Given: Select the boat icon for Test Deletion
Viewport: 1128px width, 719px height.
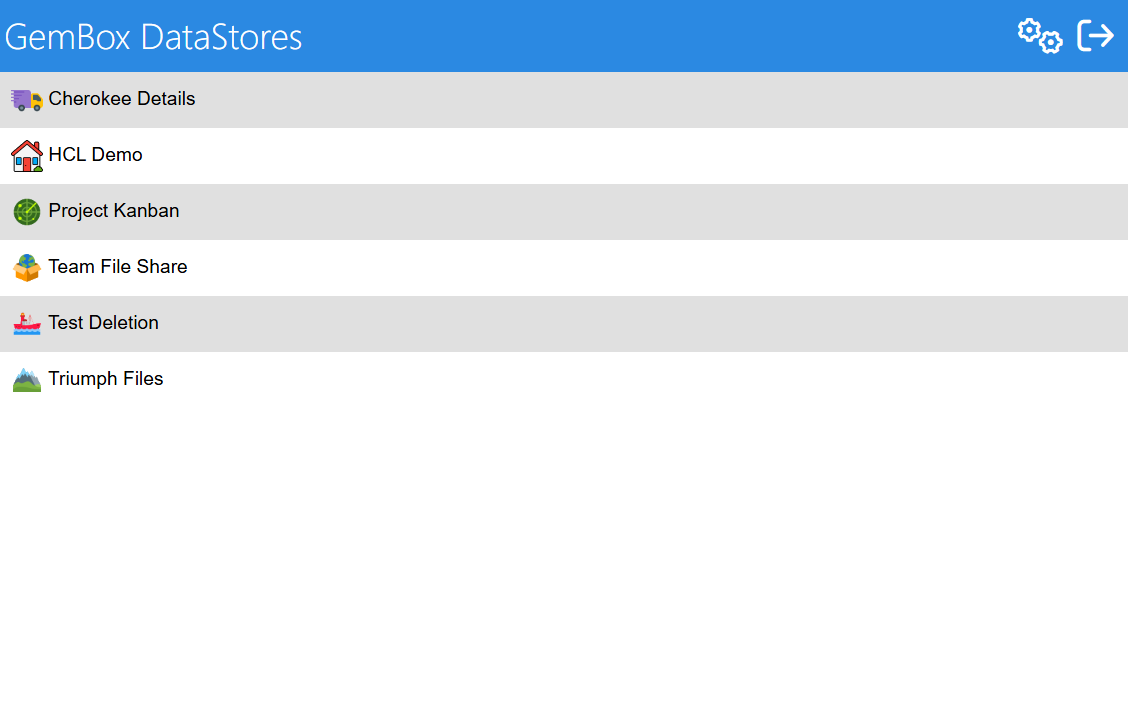Looking at the screenshot, I should 27,323.
